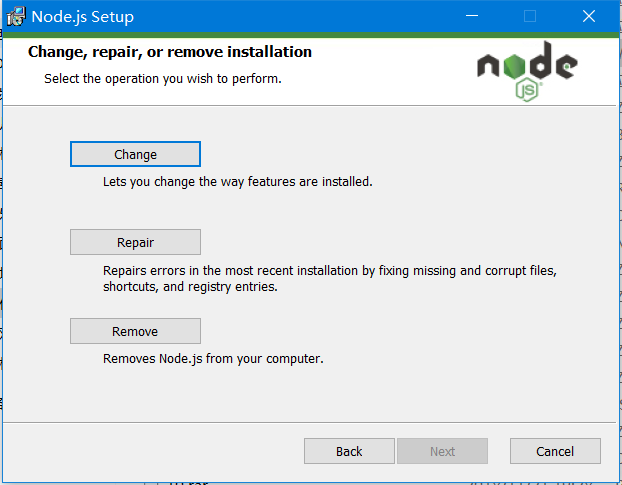The width and height of the screenshot is (622, 485).
Task: Click the Node.js logo image
Action: 527,71
